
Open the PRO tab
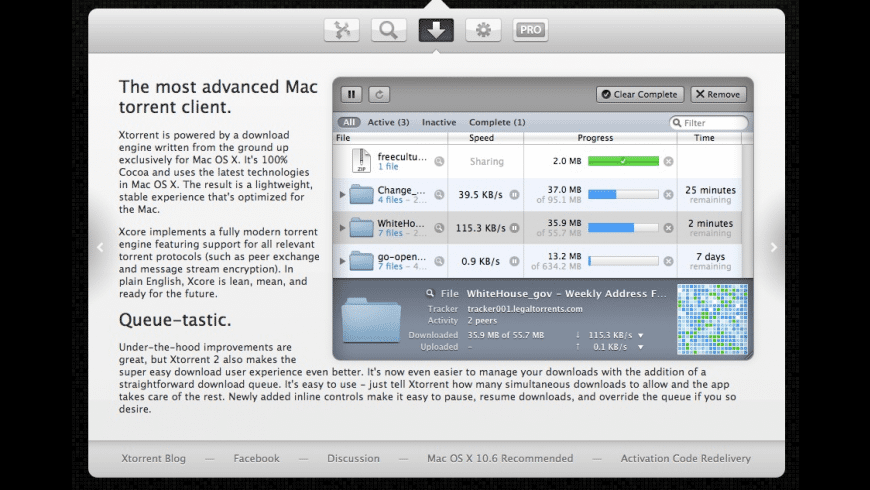530,30
